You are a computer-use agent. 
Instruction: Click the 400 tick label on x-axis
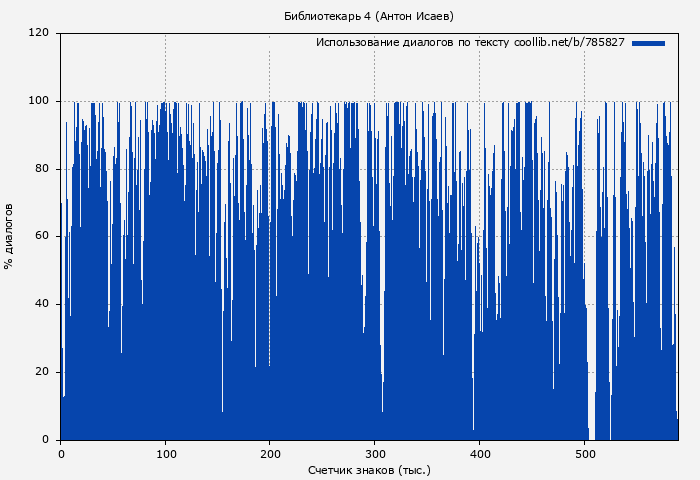point(479,454)
